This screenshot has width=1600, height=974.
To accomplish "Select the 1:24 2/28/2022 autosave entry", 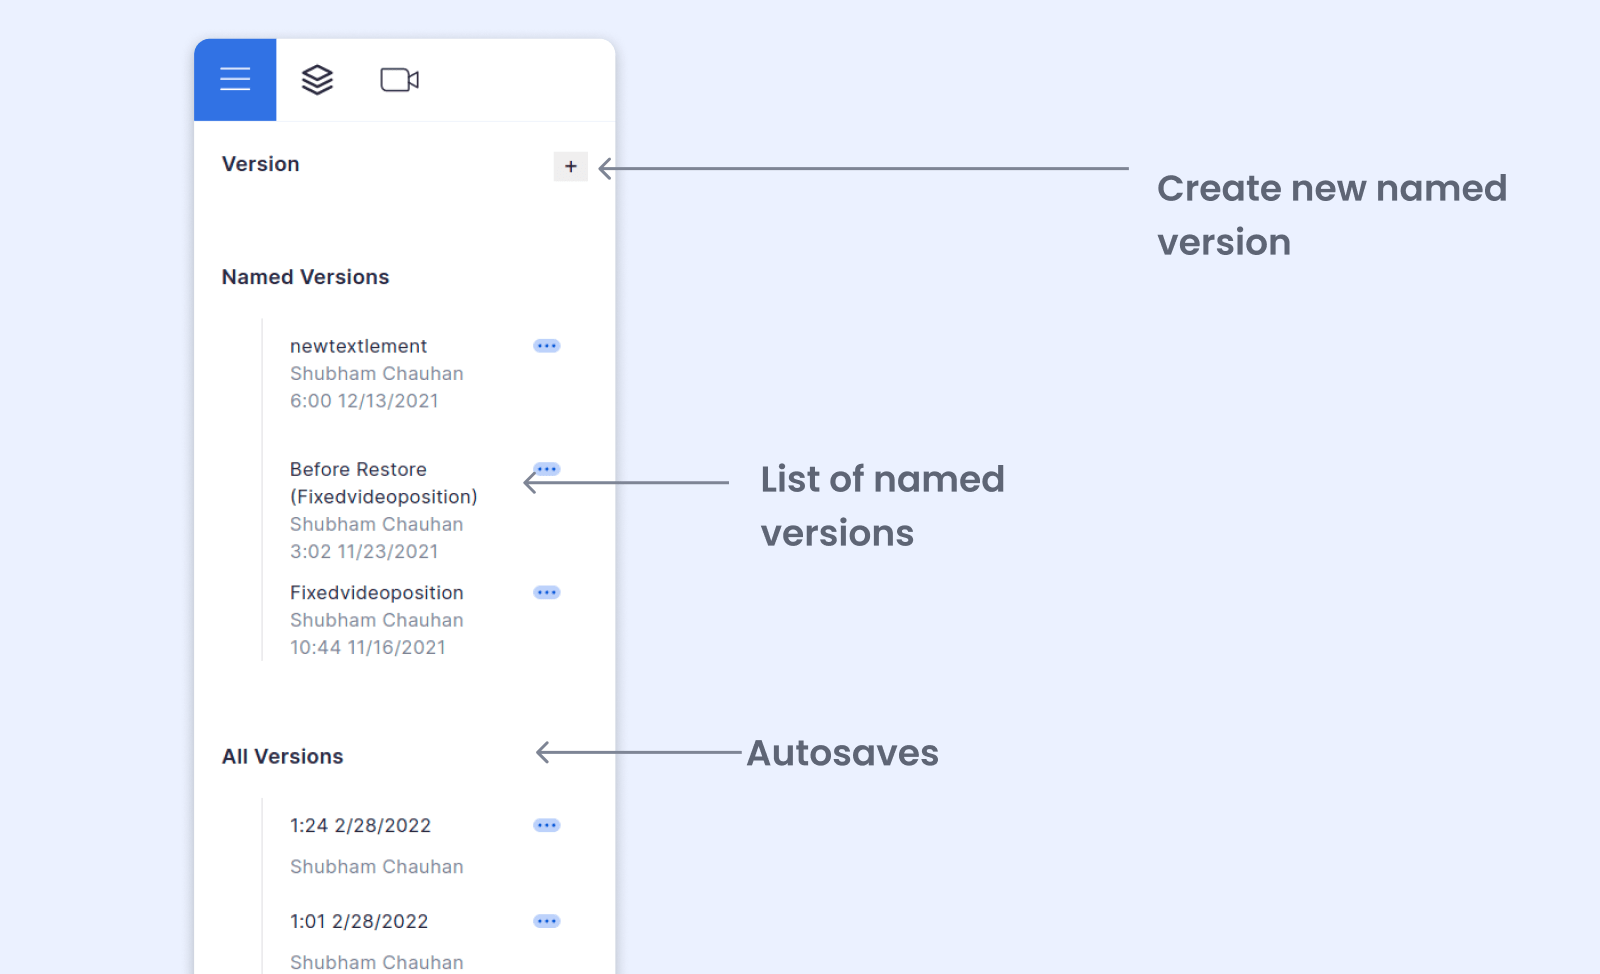I will click(360, 826).
